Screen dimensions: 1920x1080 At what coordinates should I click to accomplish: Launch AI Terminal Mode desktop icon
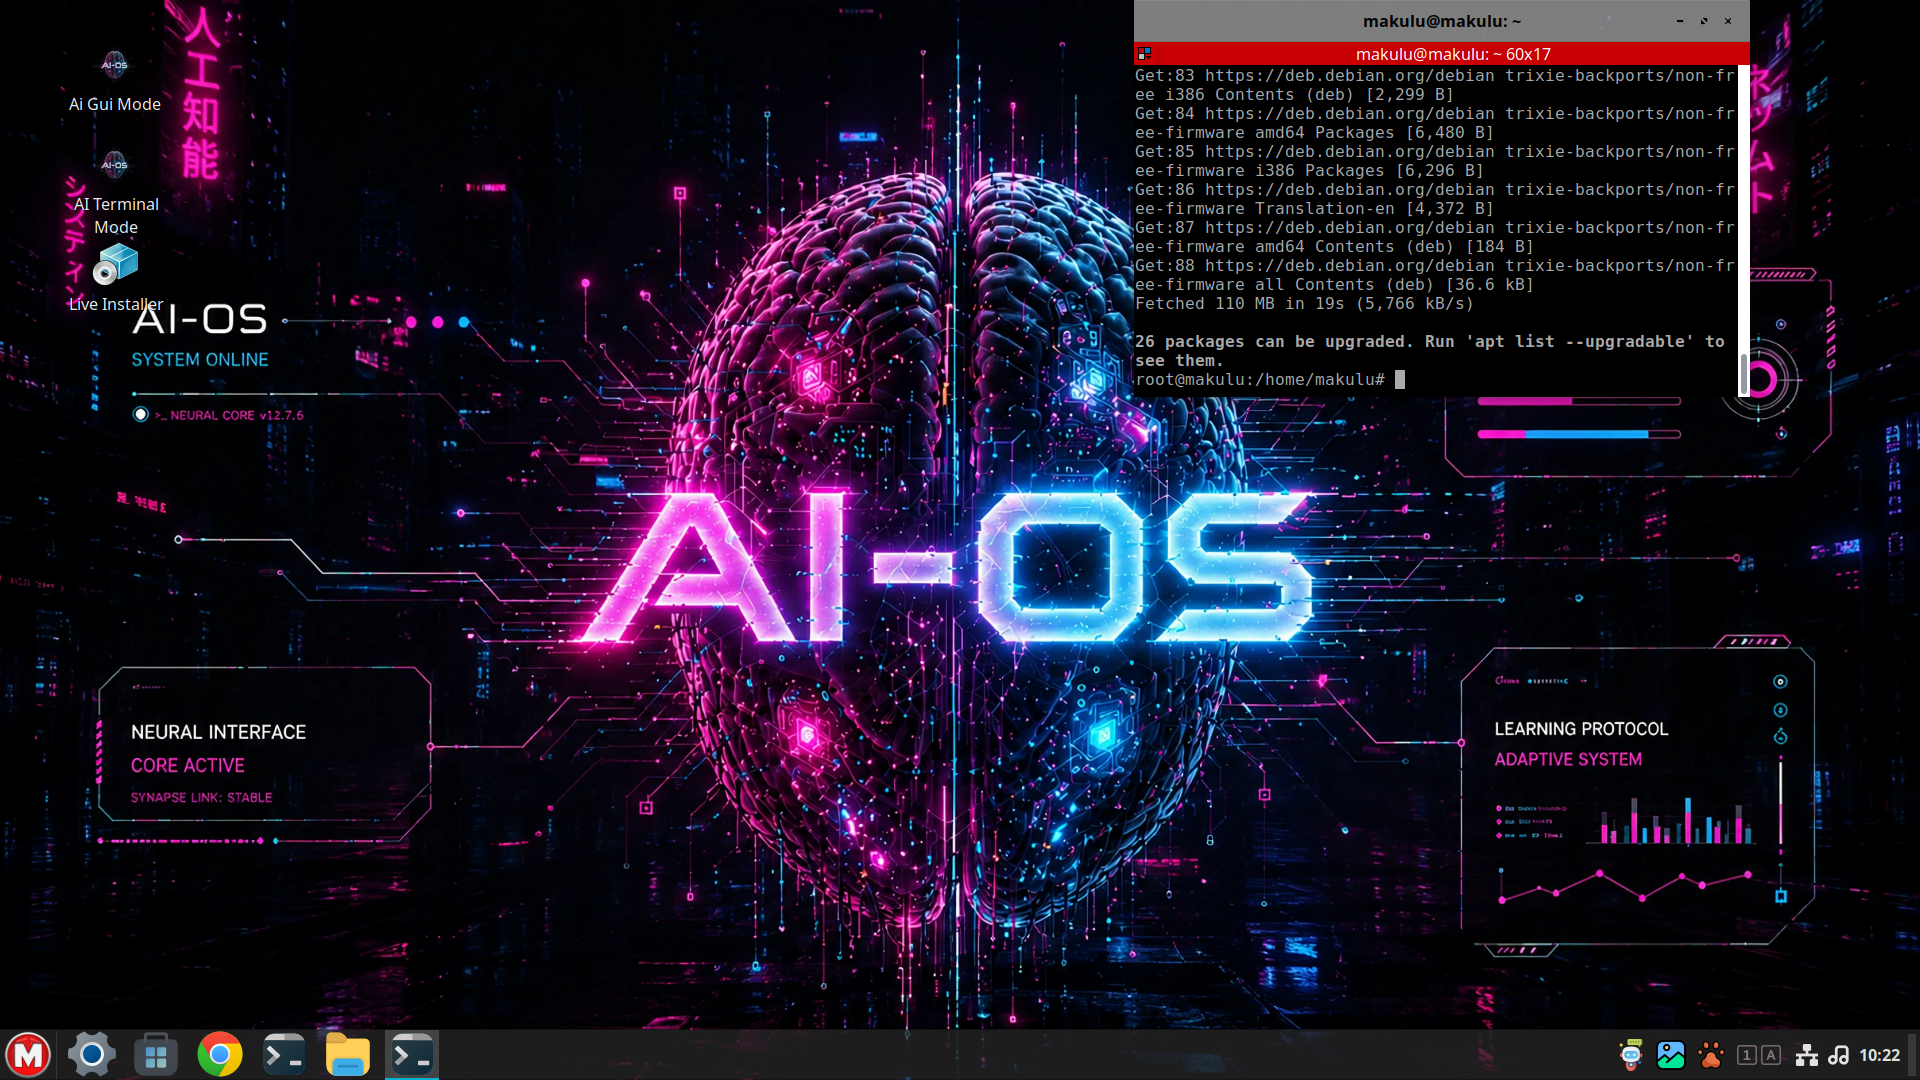(x=115, y=192)
